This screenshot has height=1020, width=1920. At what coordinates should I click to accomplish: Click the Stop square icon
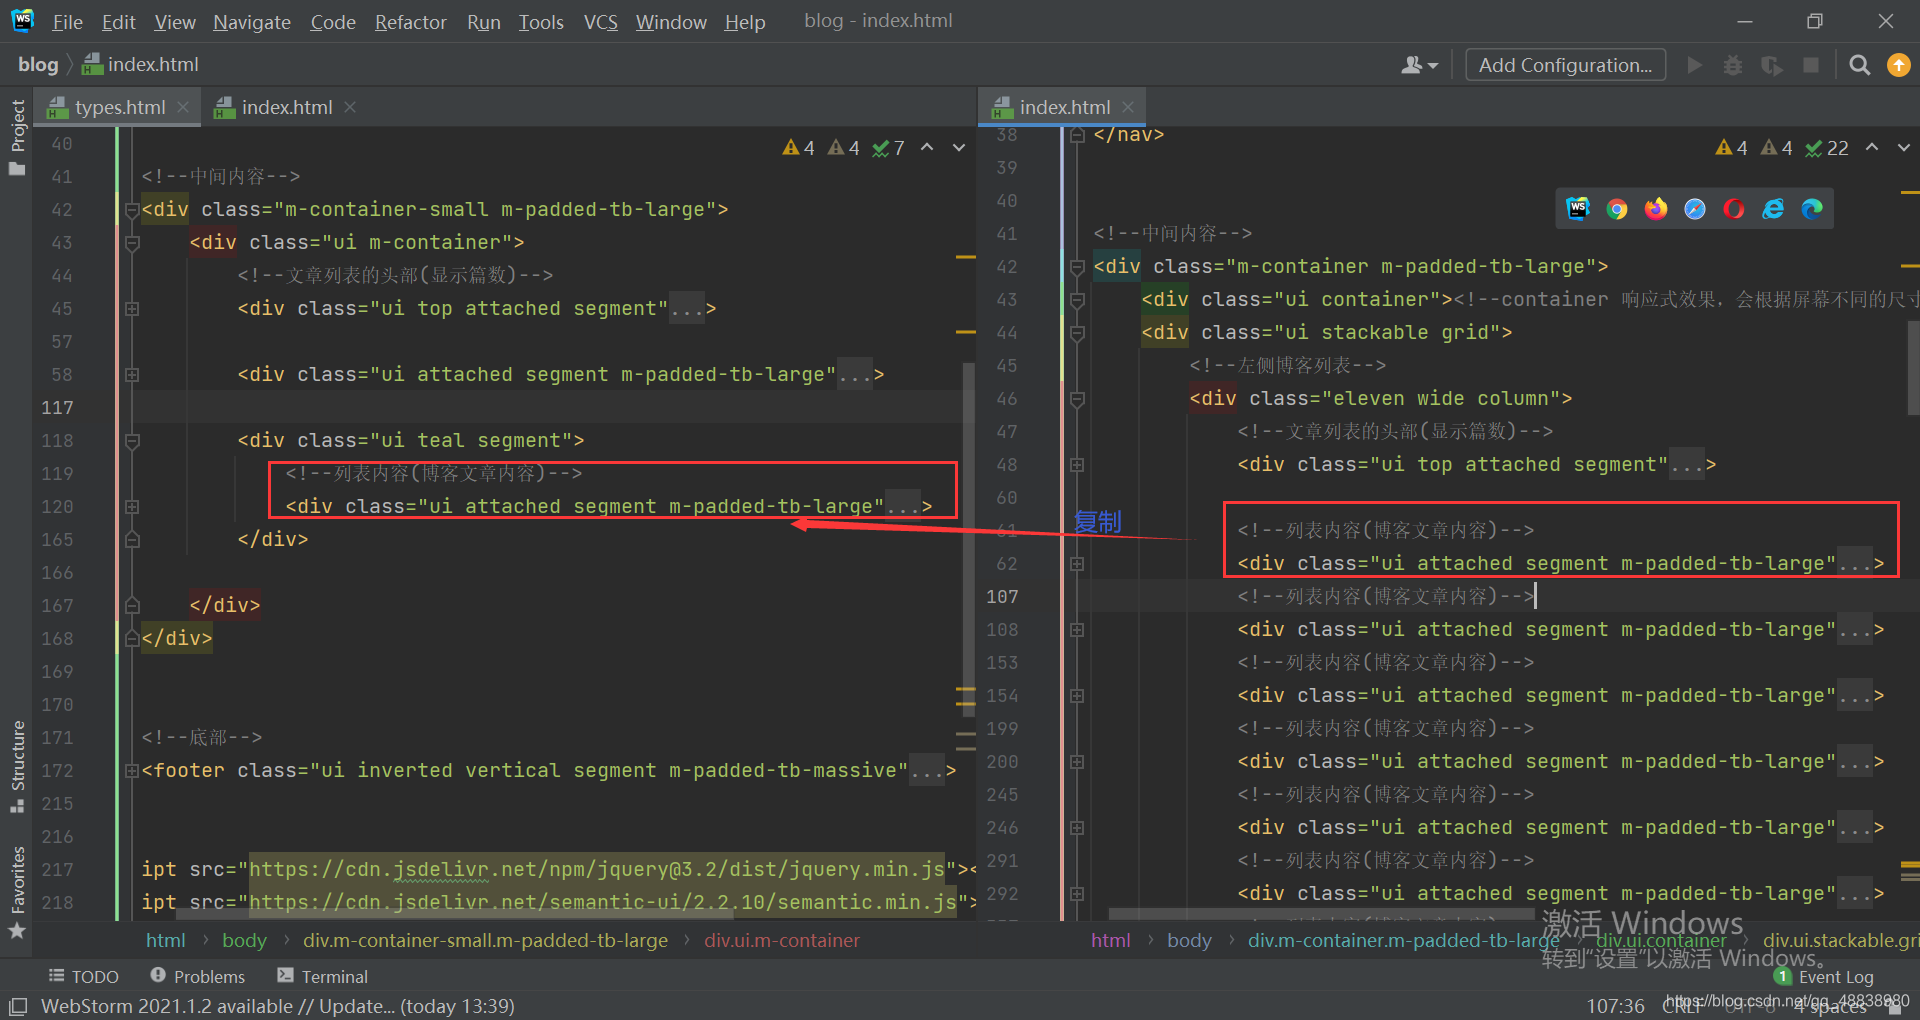point(1810,65)
